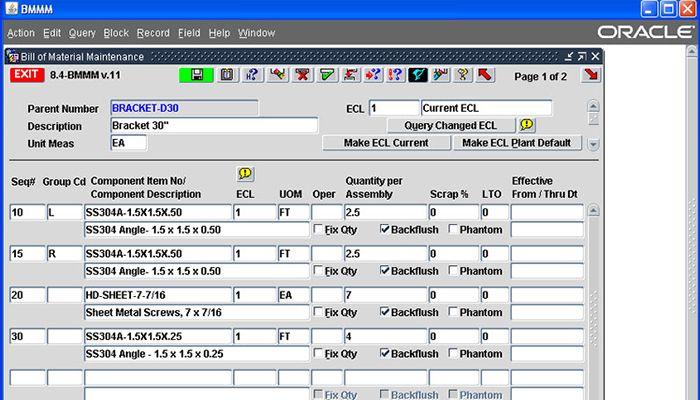Click the red arrows toolbar icon

click(350, 75)
